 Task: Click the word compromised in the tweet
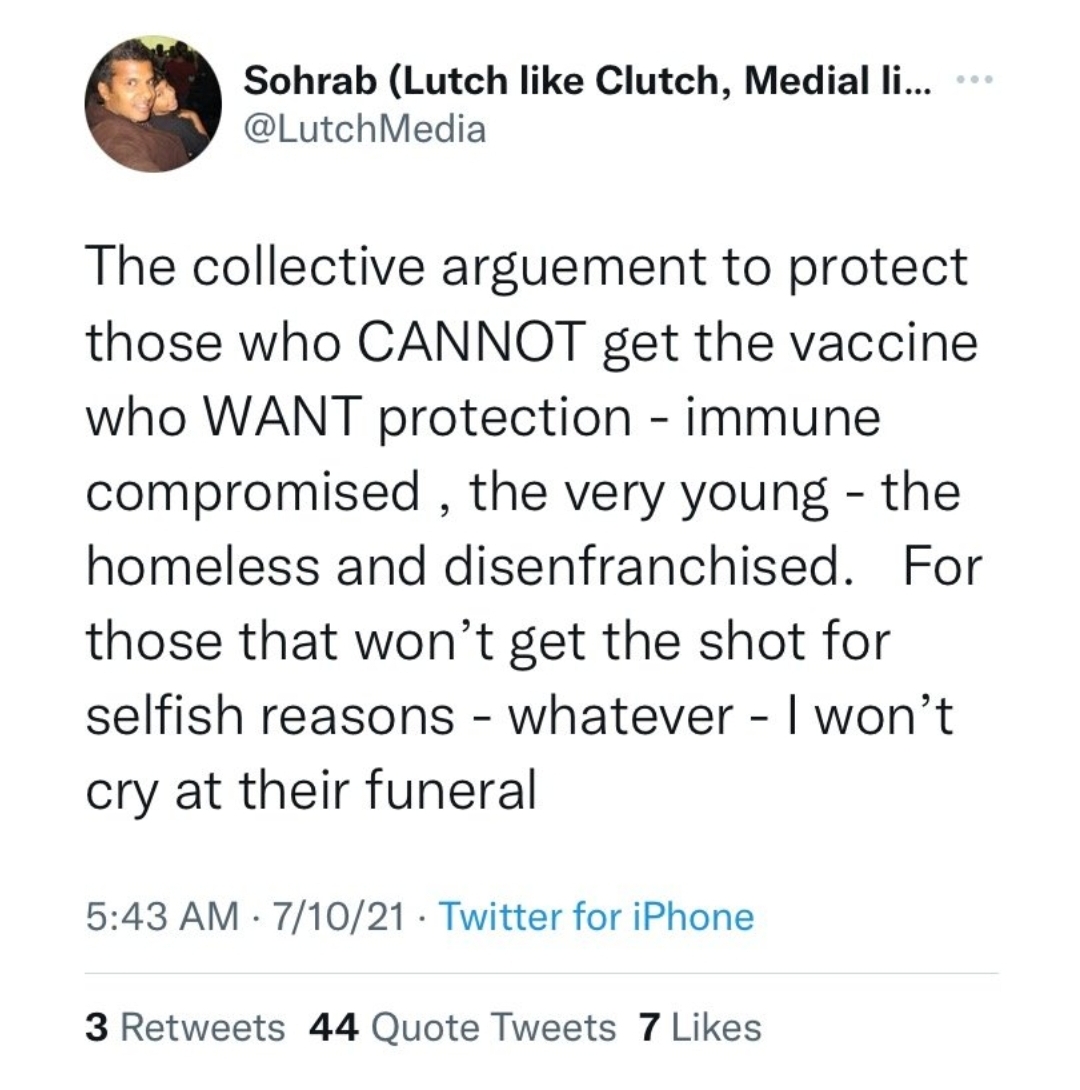coord(253,494)
